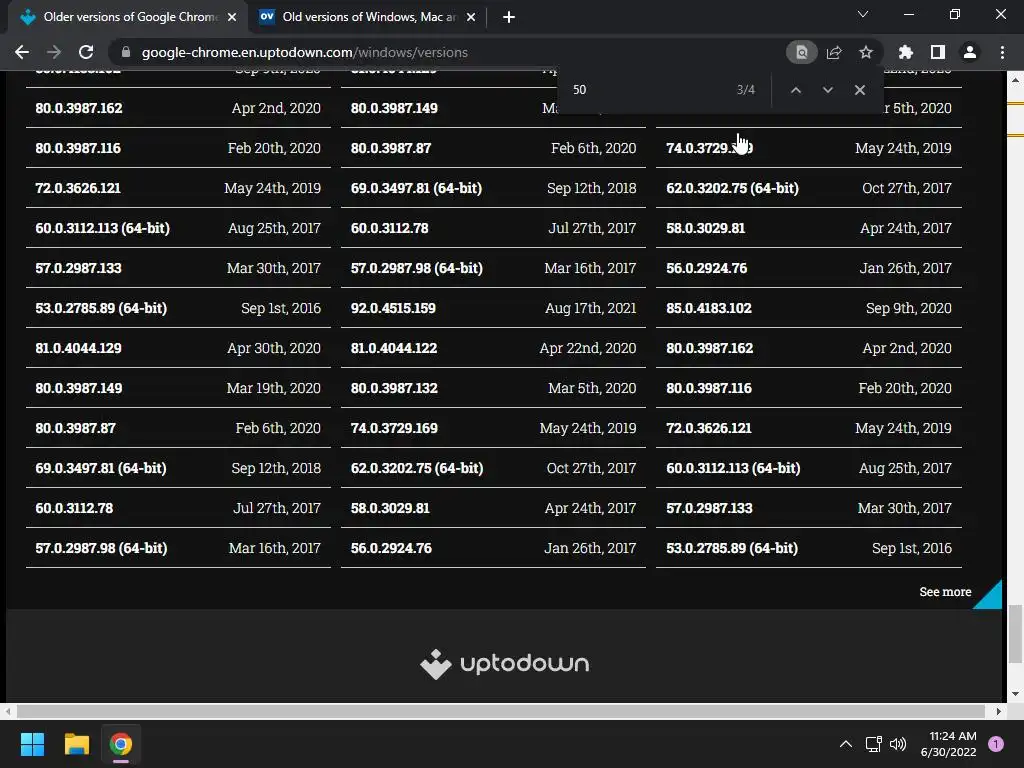Open version 80.0.3987.132 from Mar 5th, 2020
The height and width of the screenshot is (768, 1024).
pos(493,388)
